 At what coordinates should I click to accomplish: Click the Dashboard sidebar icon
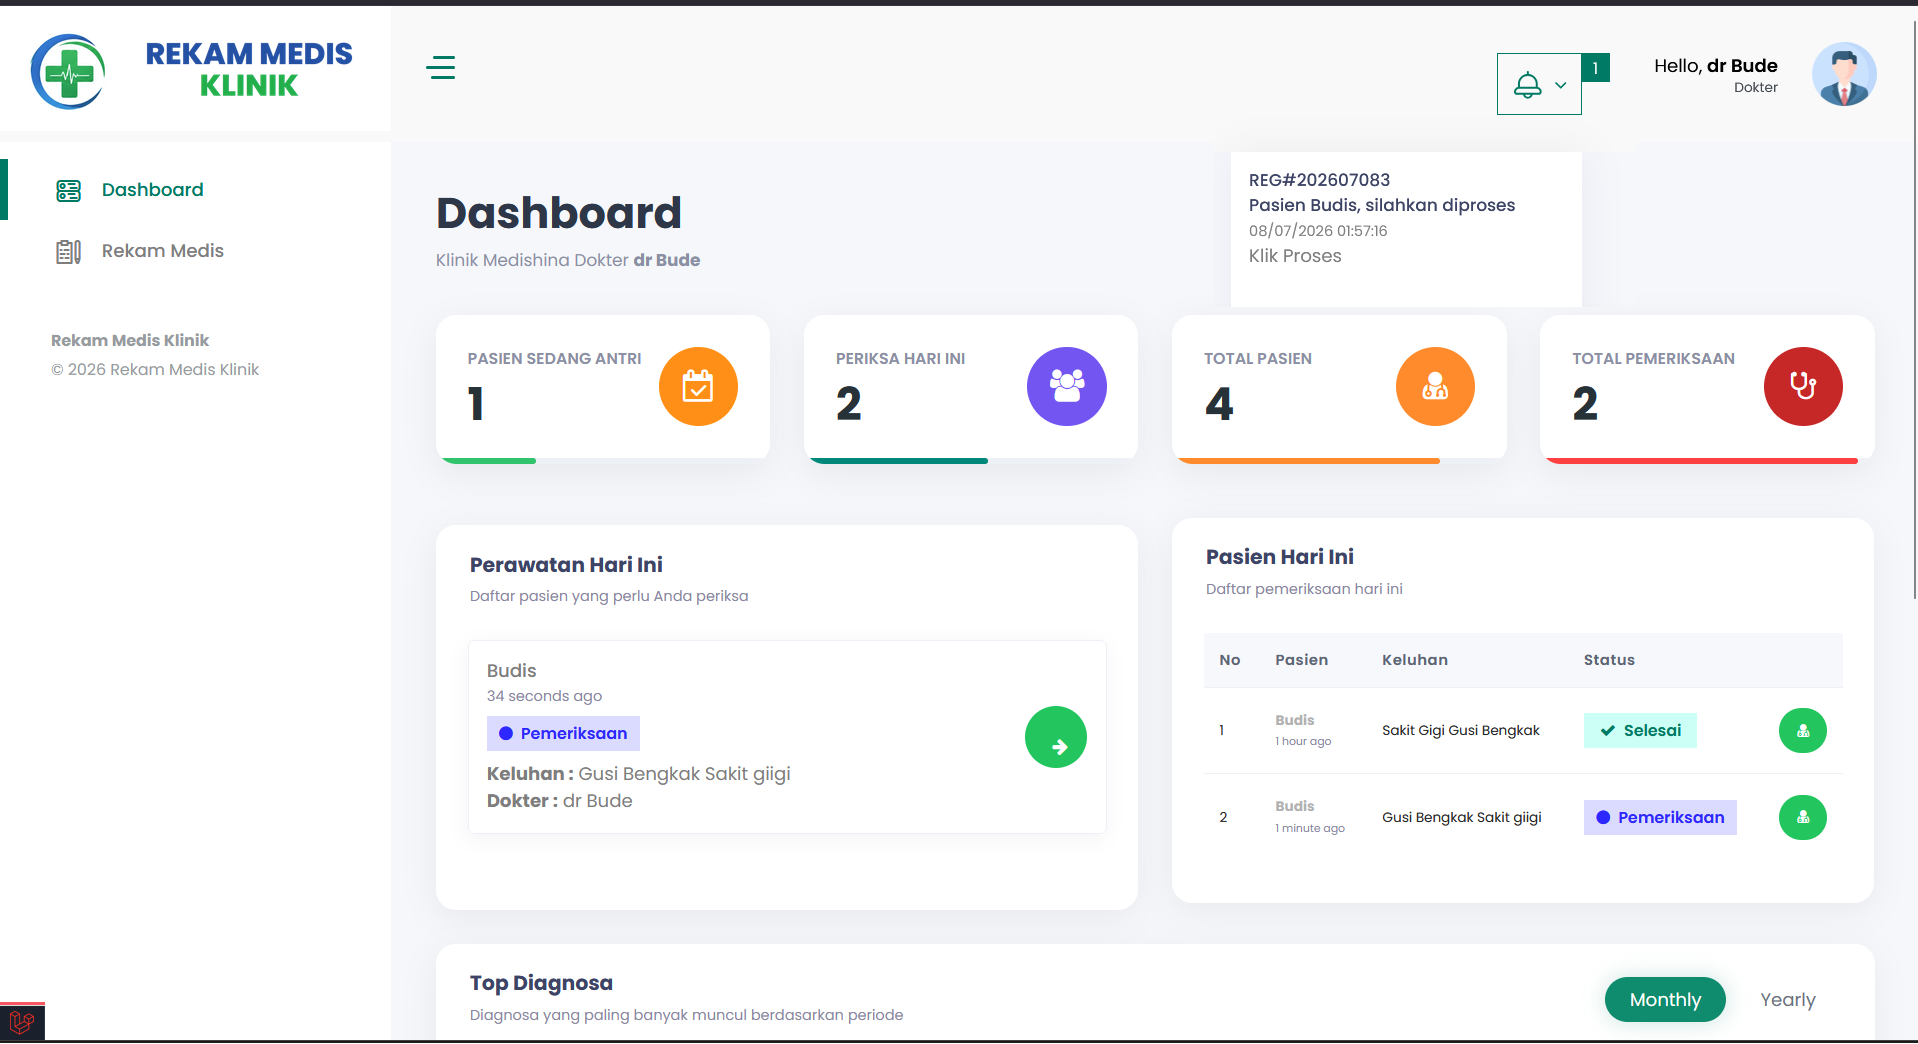pyautogui.click(x=69, y=191)
